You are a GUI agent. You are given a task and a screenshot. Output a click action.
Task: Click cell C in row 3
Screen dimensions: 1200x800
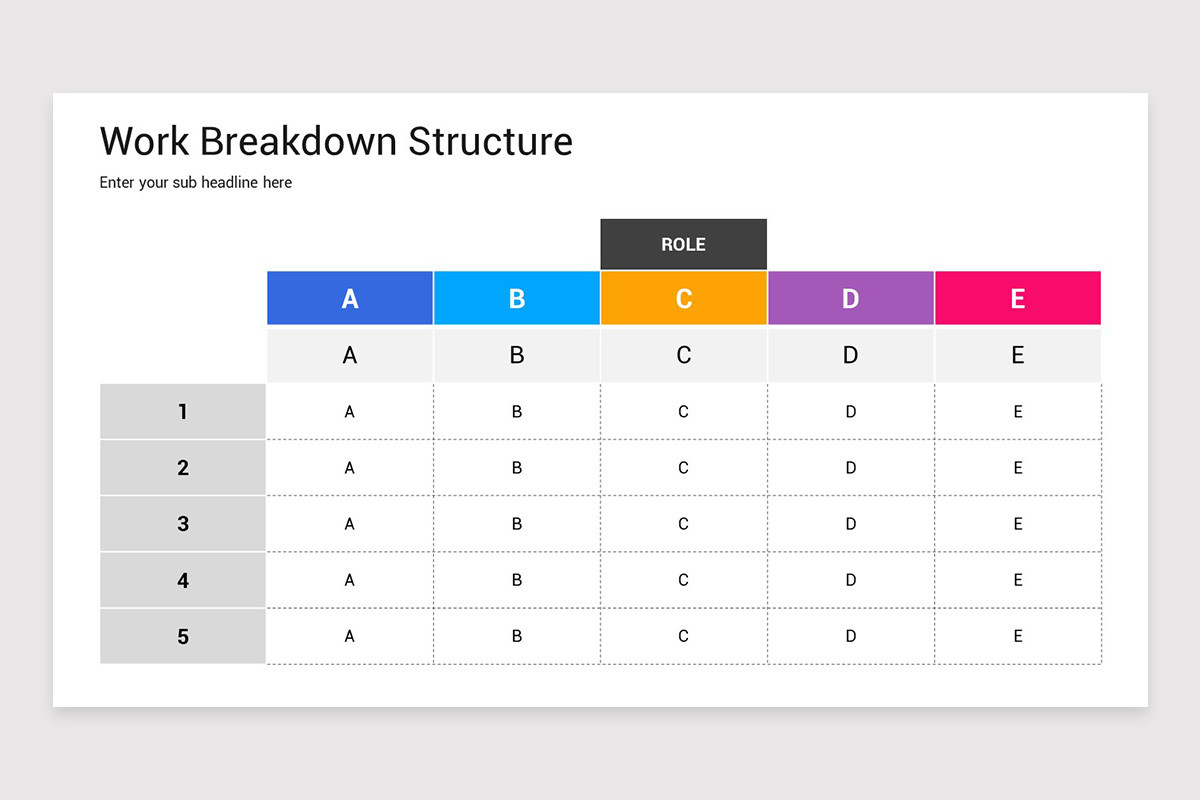684,523
